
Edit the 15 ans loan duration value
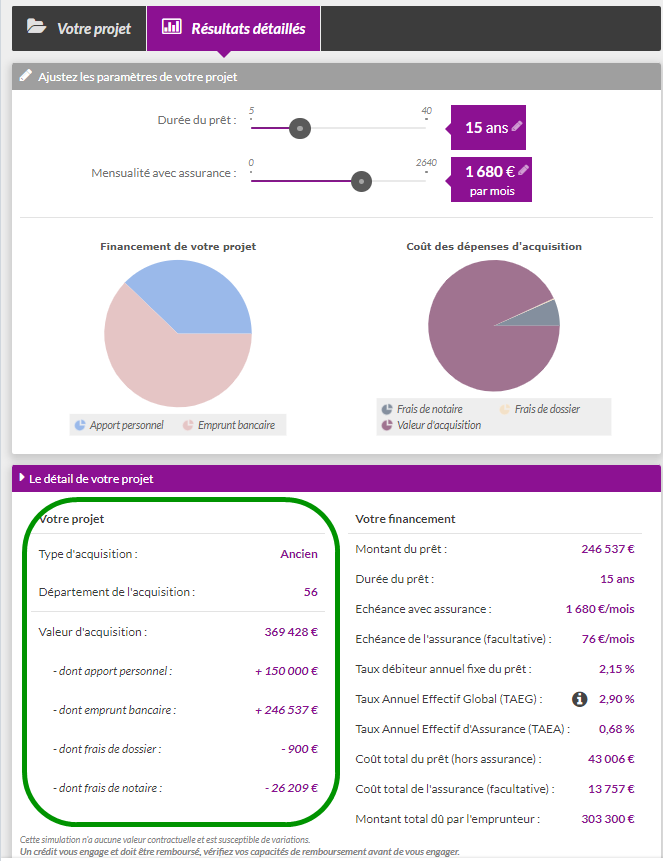(488, 128)
